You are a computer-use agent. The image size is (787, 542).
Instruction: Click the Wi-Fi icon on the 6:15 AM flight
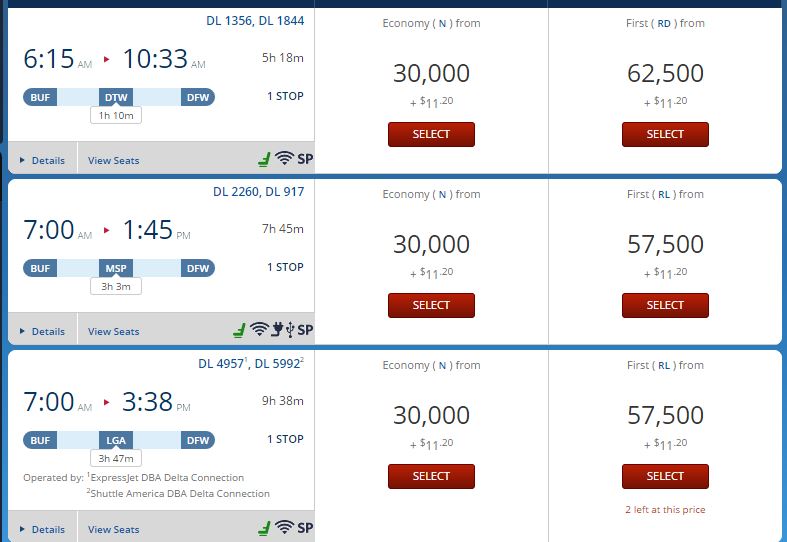tap(284, 158)
